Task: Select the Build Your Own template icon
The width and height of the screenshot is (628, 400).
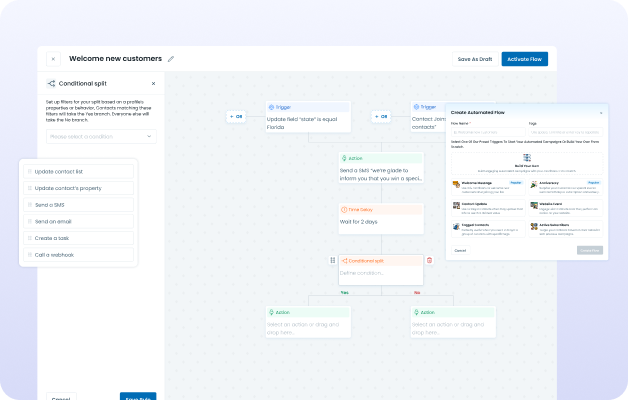Action: (x=526, y=156)
